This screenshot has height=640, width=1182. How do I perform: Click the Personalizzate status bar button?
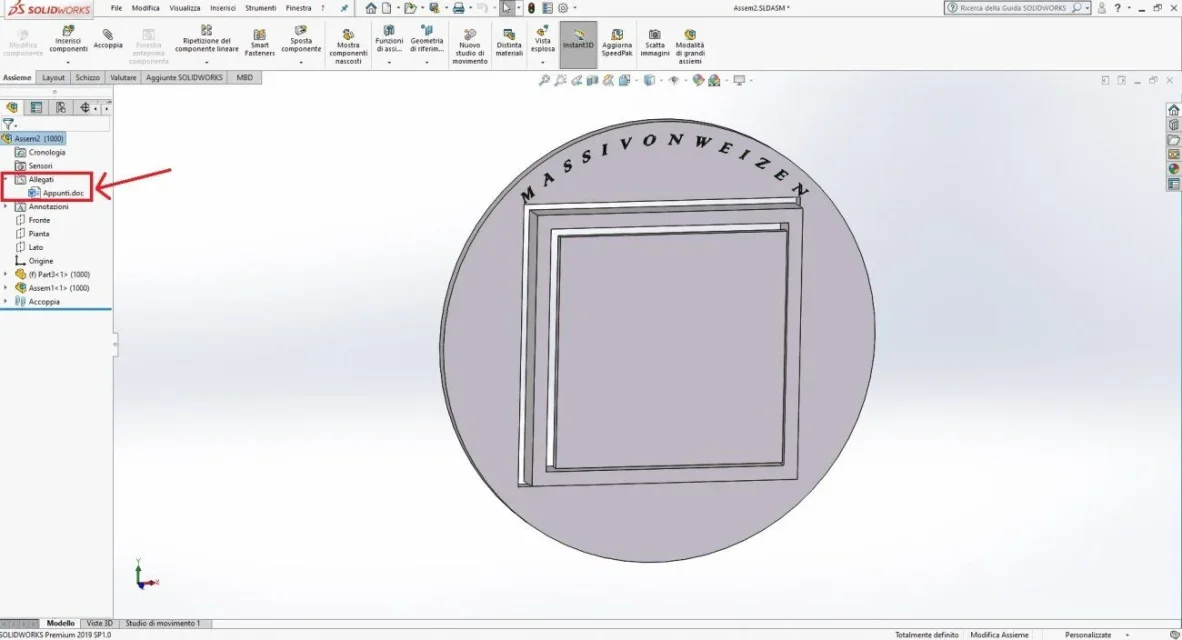pos(1088,635)
